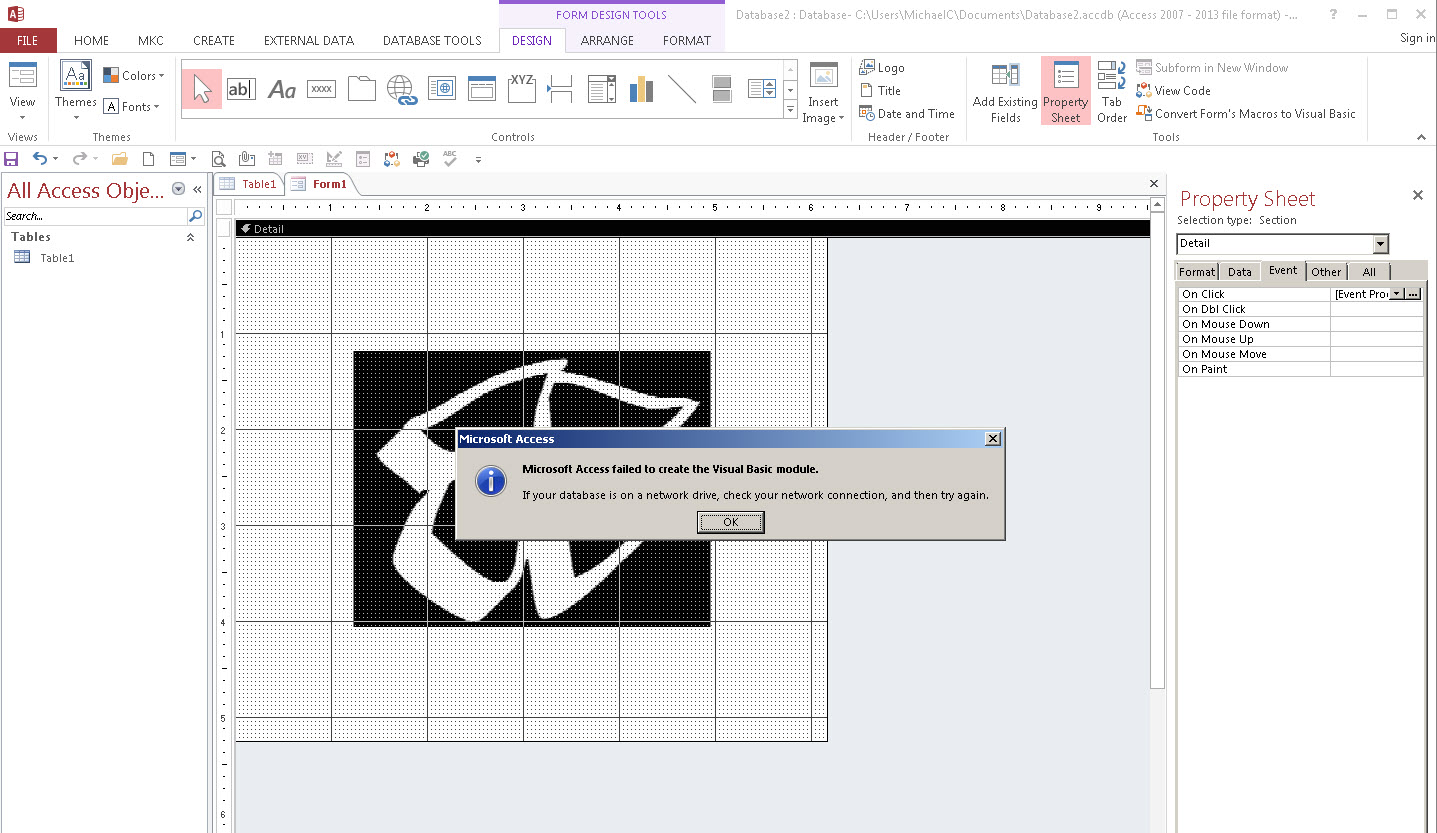Switch to the Format tab in Property Sheet
Viewport: 1437px width, 833px height.
click(x=1196, y=271)
